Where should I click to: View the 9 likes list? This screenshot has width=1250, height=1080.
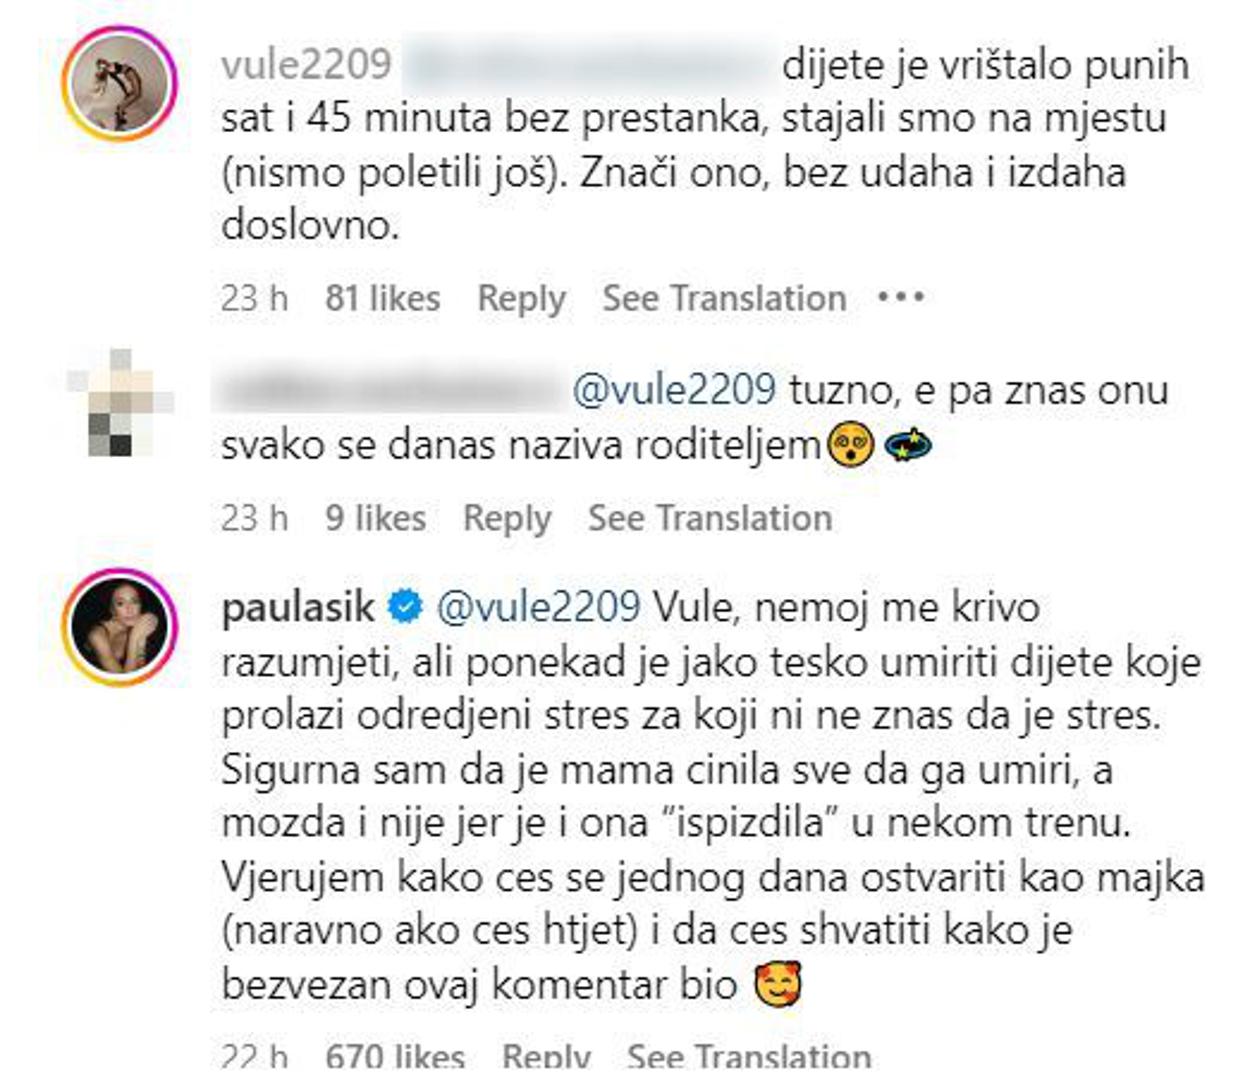click(375, 518)
